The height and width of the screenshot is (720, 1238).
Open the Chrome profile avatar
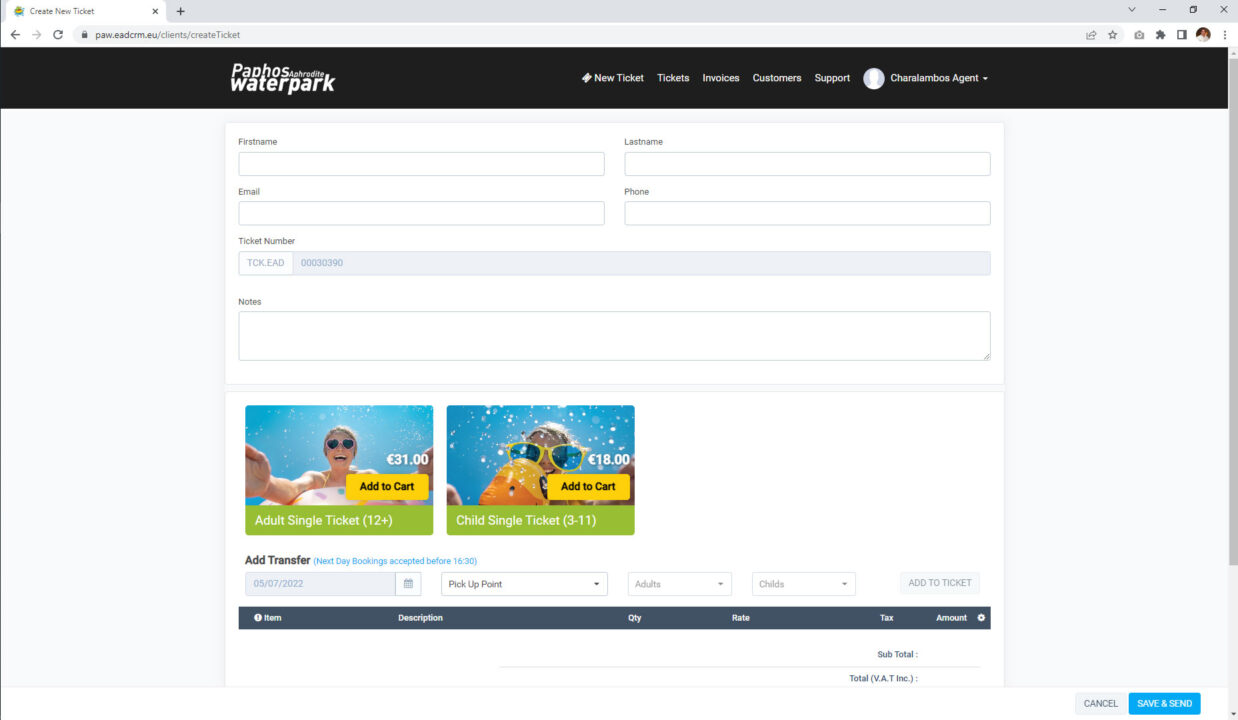[x=1203, y=34]
